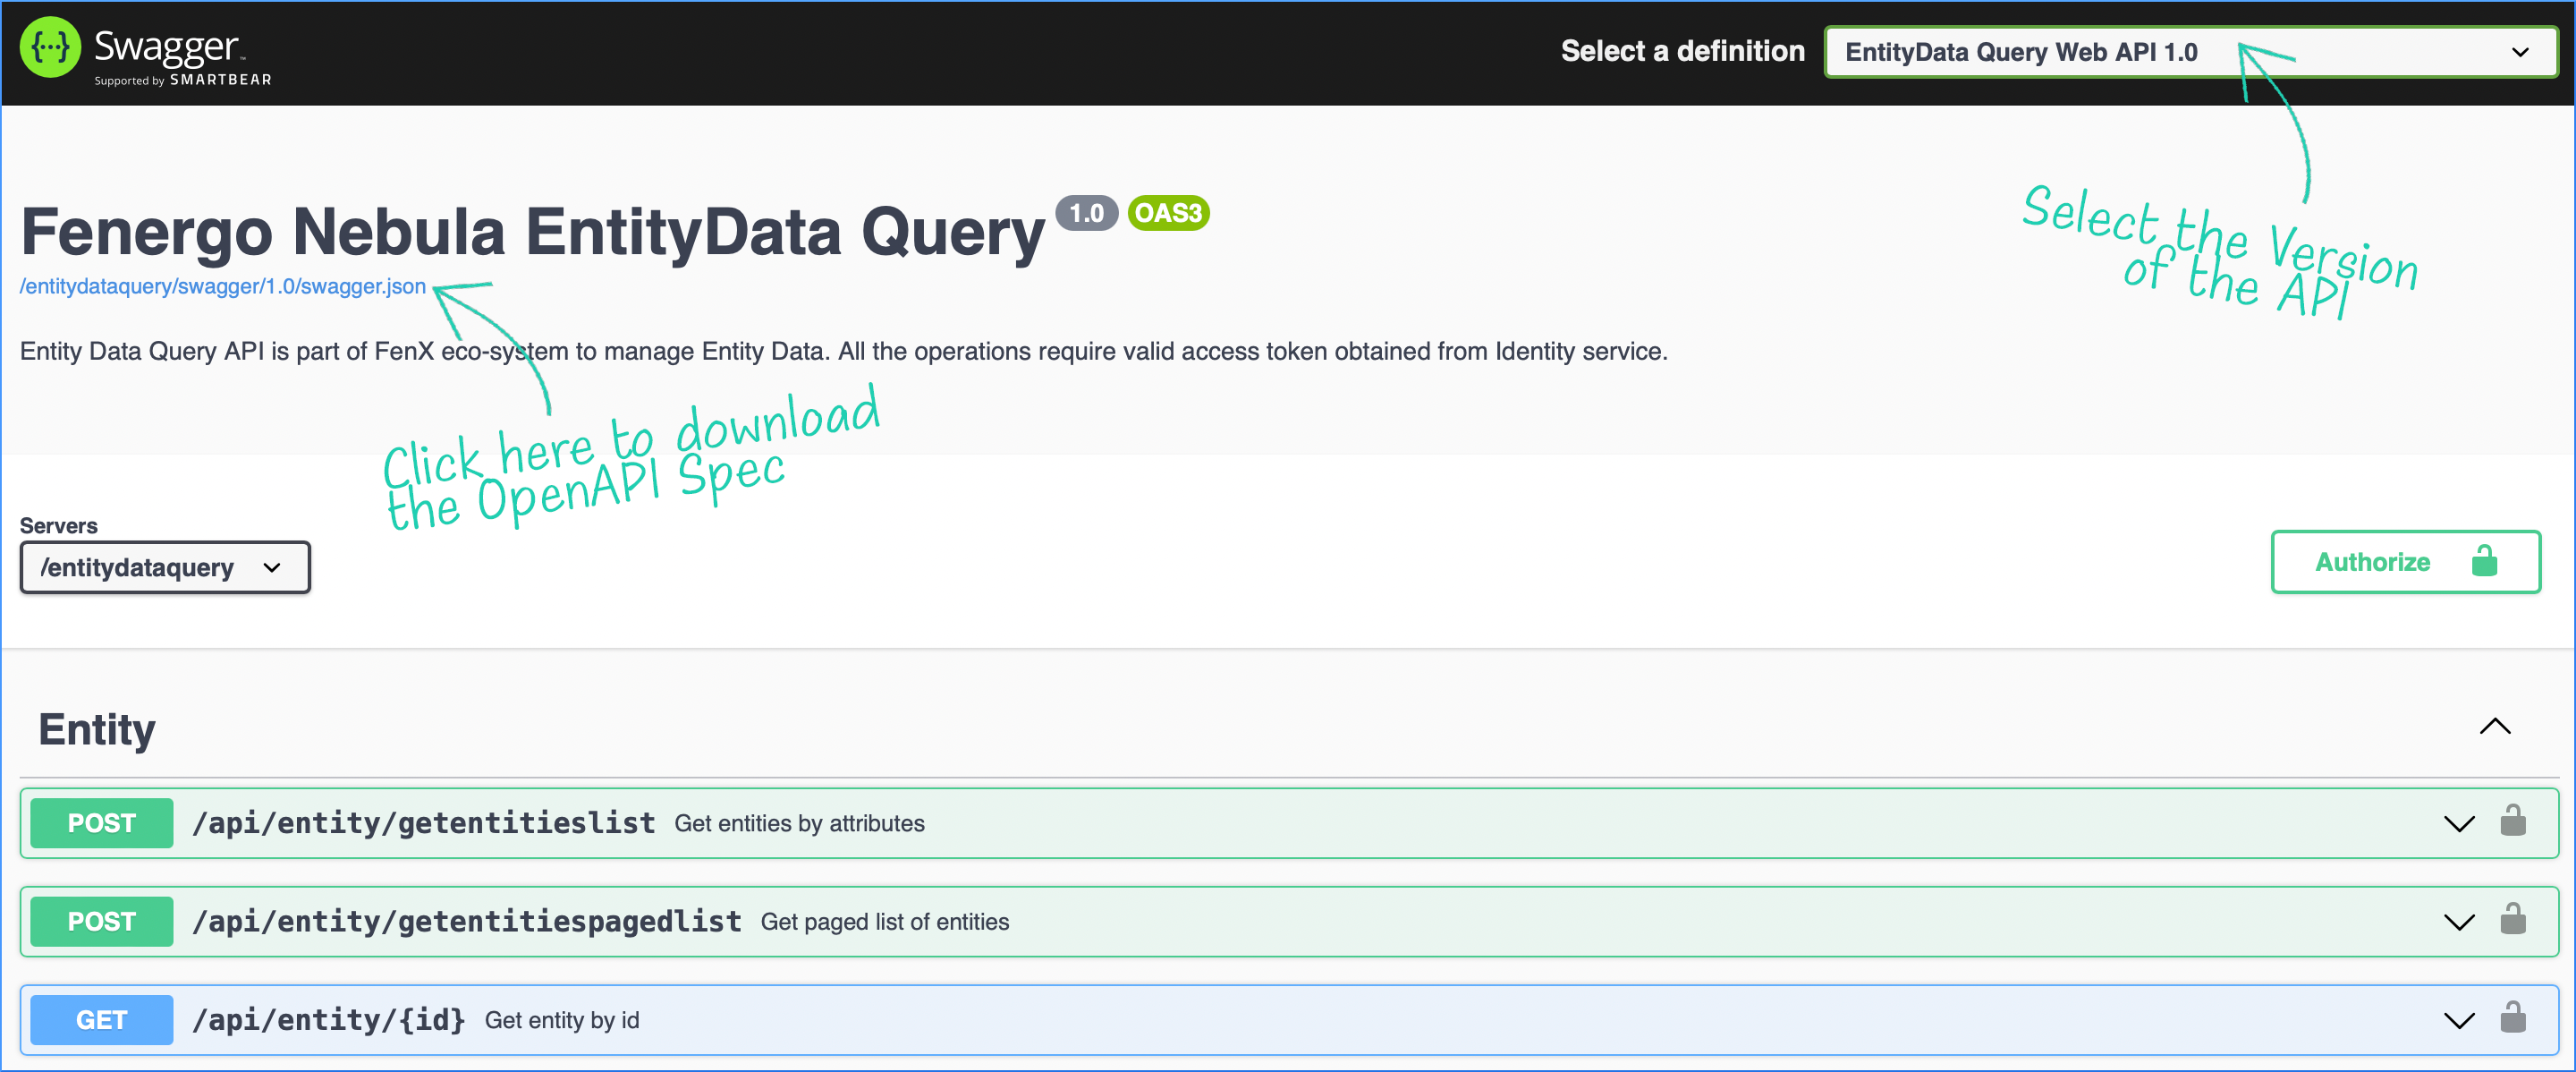Click the green lock icon in Authorize

pyautogui.click(x=2484, y=561)
